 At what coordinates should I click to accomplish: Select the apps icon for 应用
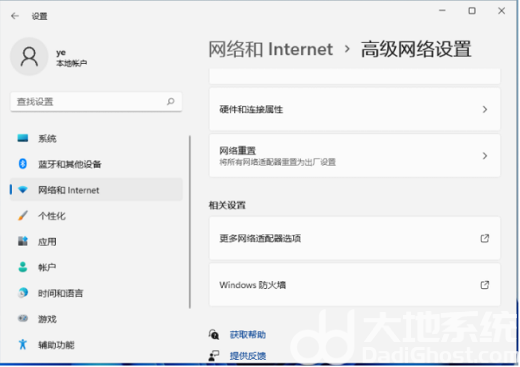(23, 241)
